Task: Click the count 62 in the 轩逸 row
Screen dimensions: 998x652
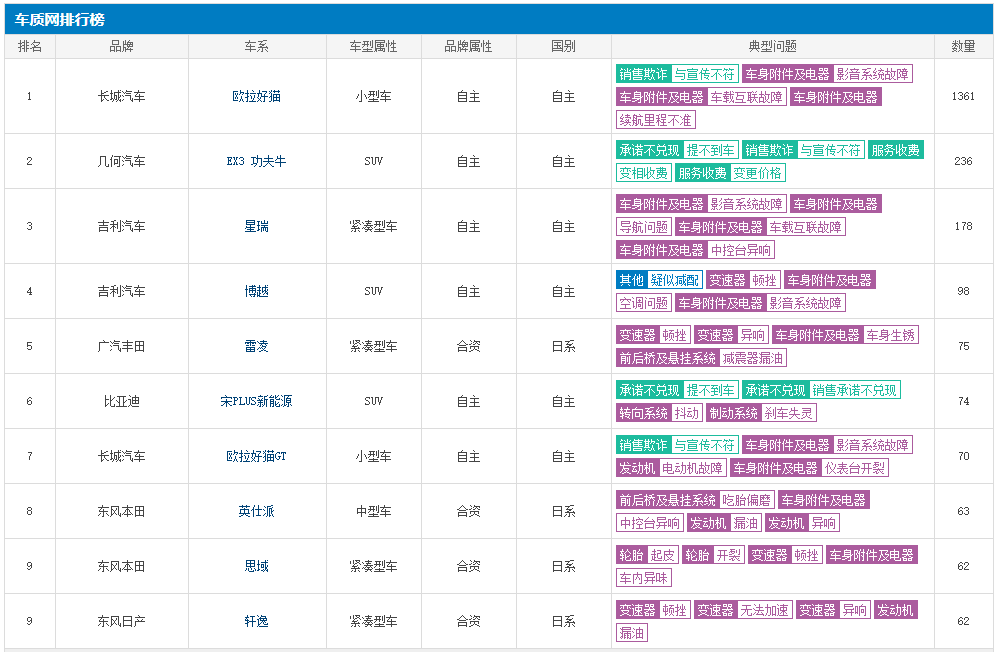Action: point(964,621)
